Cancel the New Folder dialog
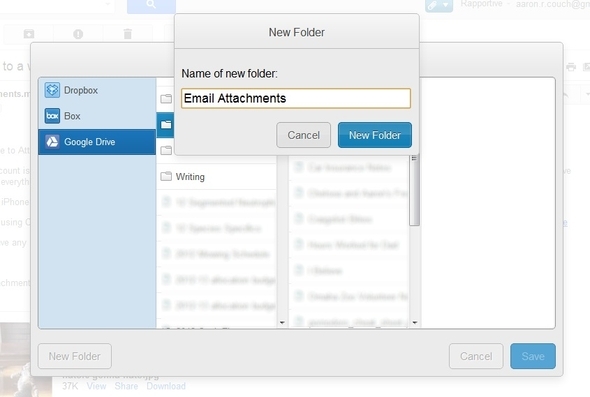 pyautogui.click(x=303, y=135)
